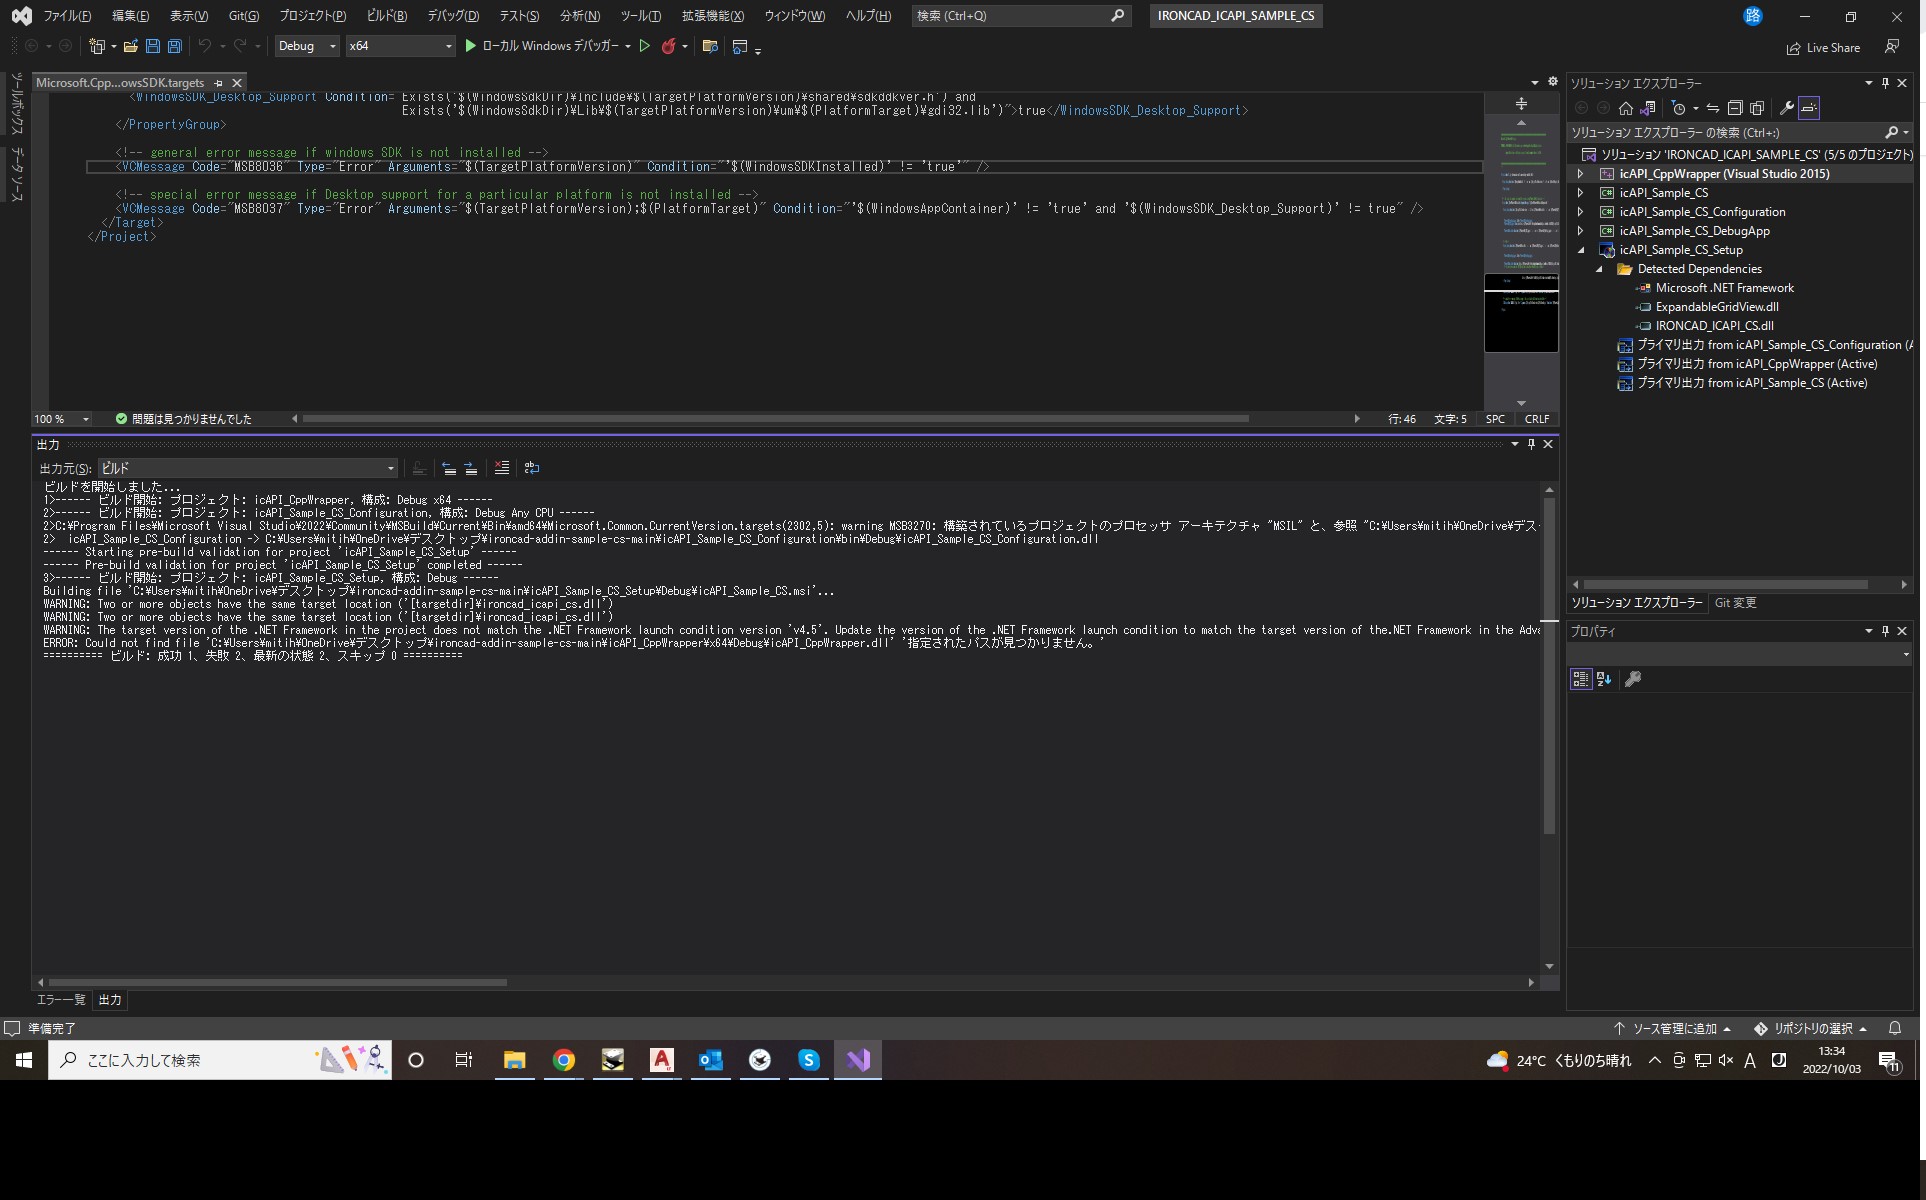Screen dimensions: 1926x1200
Task: Click the output window vertical scrollbar thumb
Action: (x=1549, y=664)
